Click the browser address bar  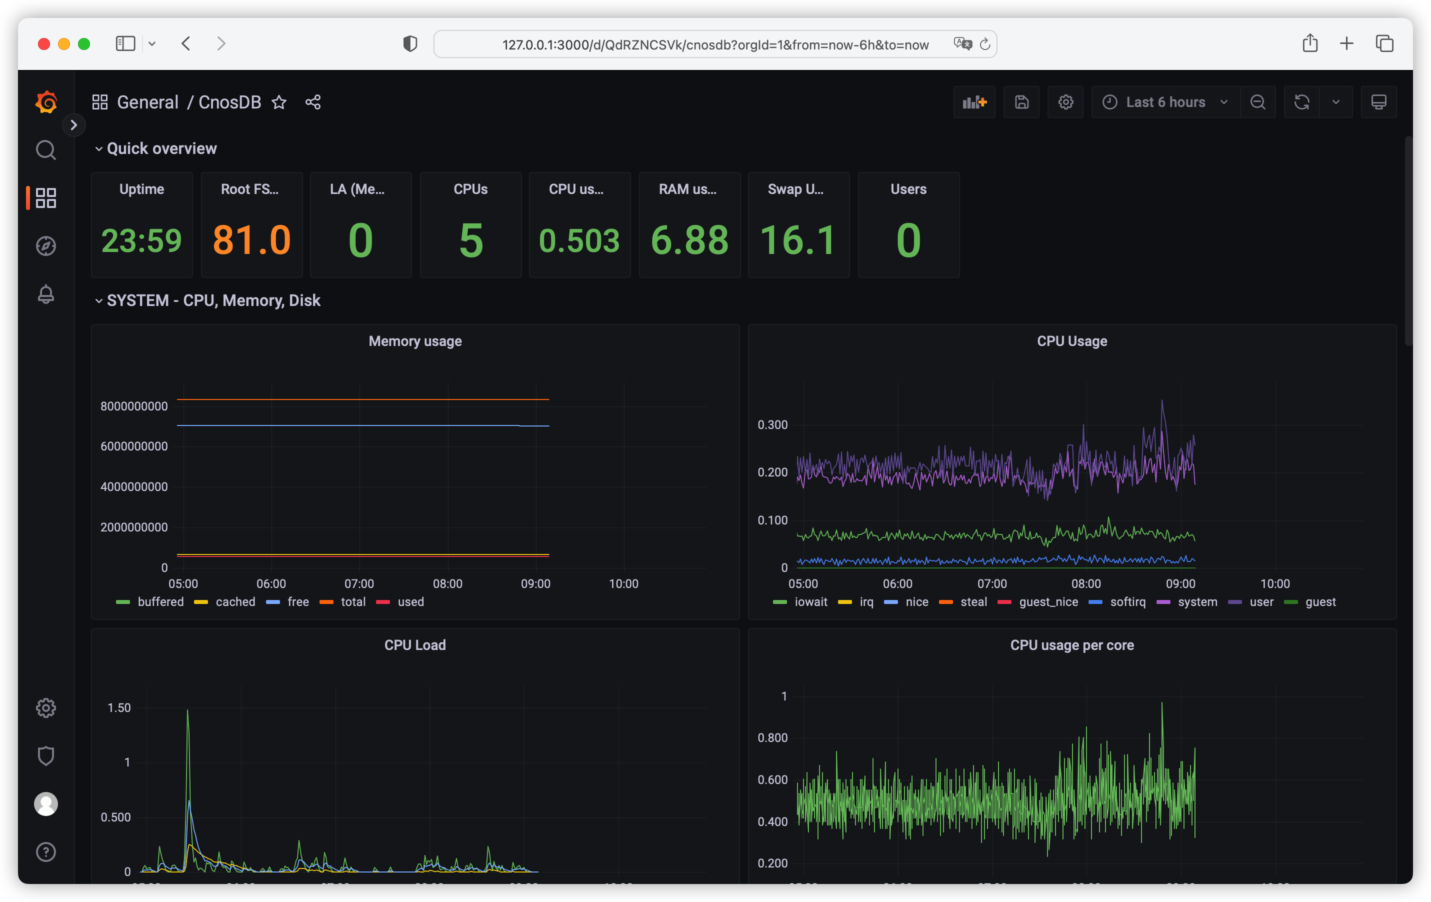(715, 44)
